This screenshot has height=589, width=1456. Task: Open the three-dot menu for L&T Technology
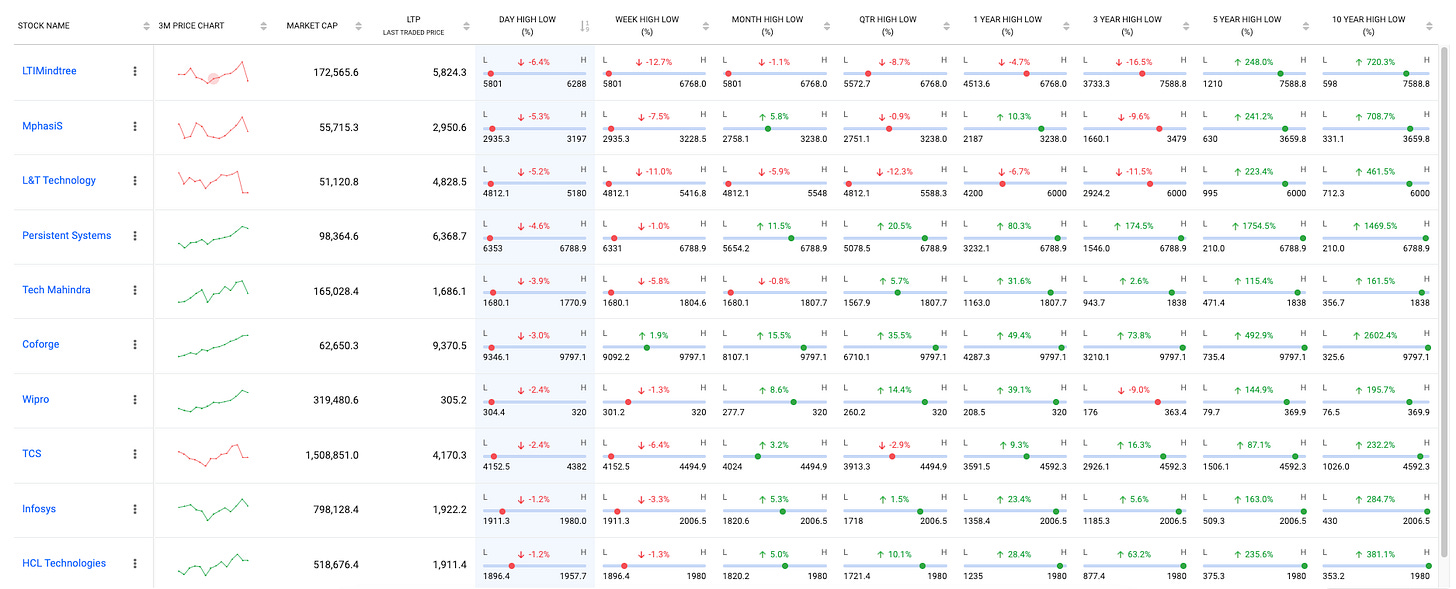tap(135, 181)
